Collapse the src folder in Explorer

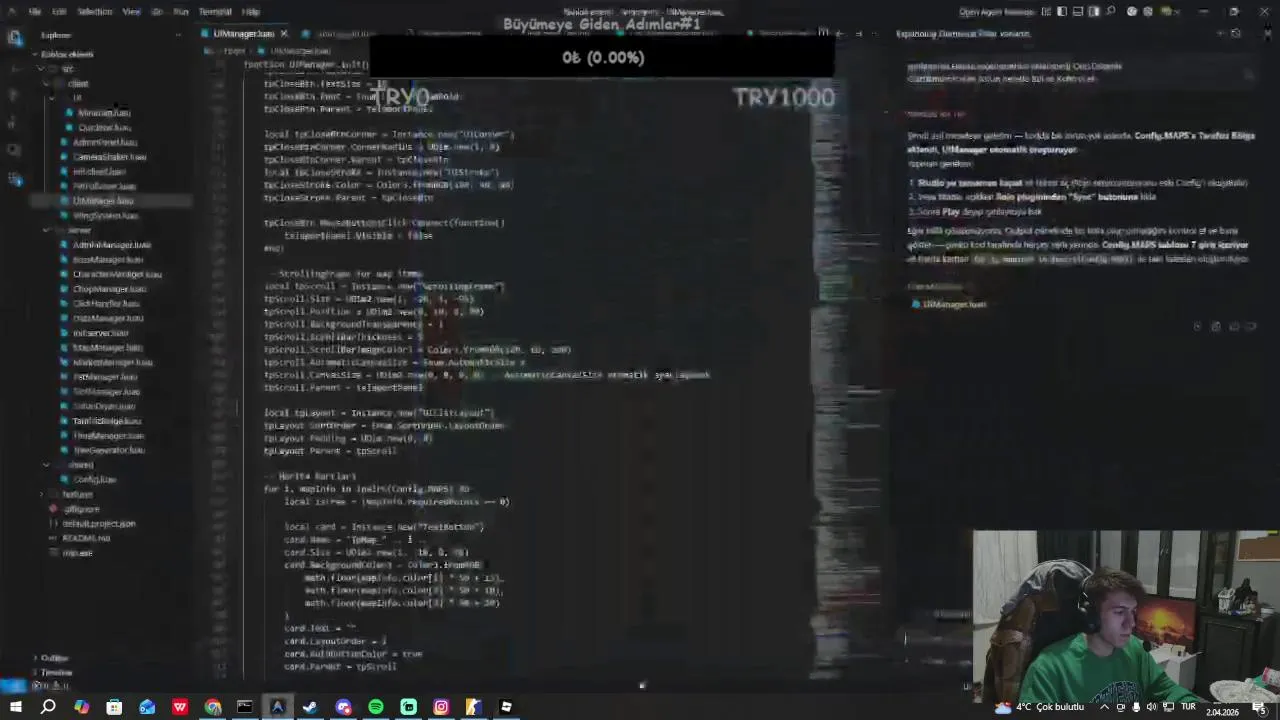click(67, 69)
